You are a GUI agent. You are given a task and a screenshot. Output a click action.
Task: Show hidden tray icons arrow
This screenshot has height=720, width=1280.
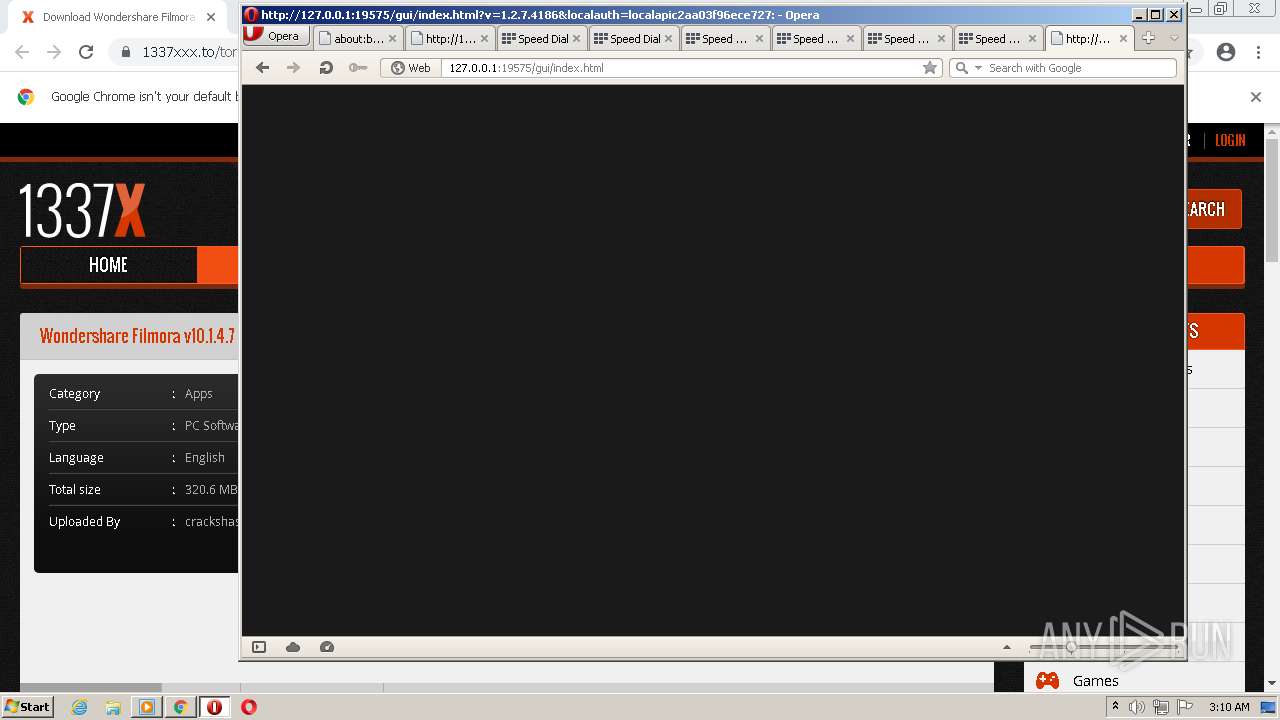click(1115, 707)
